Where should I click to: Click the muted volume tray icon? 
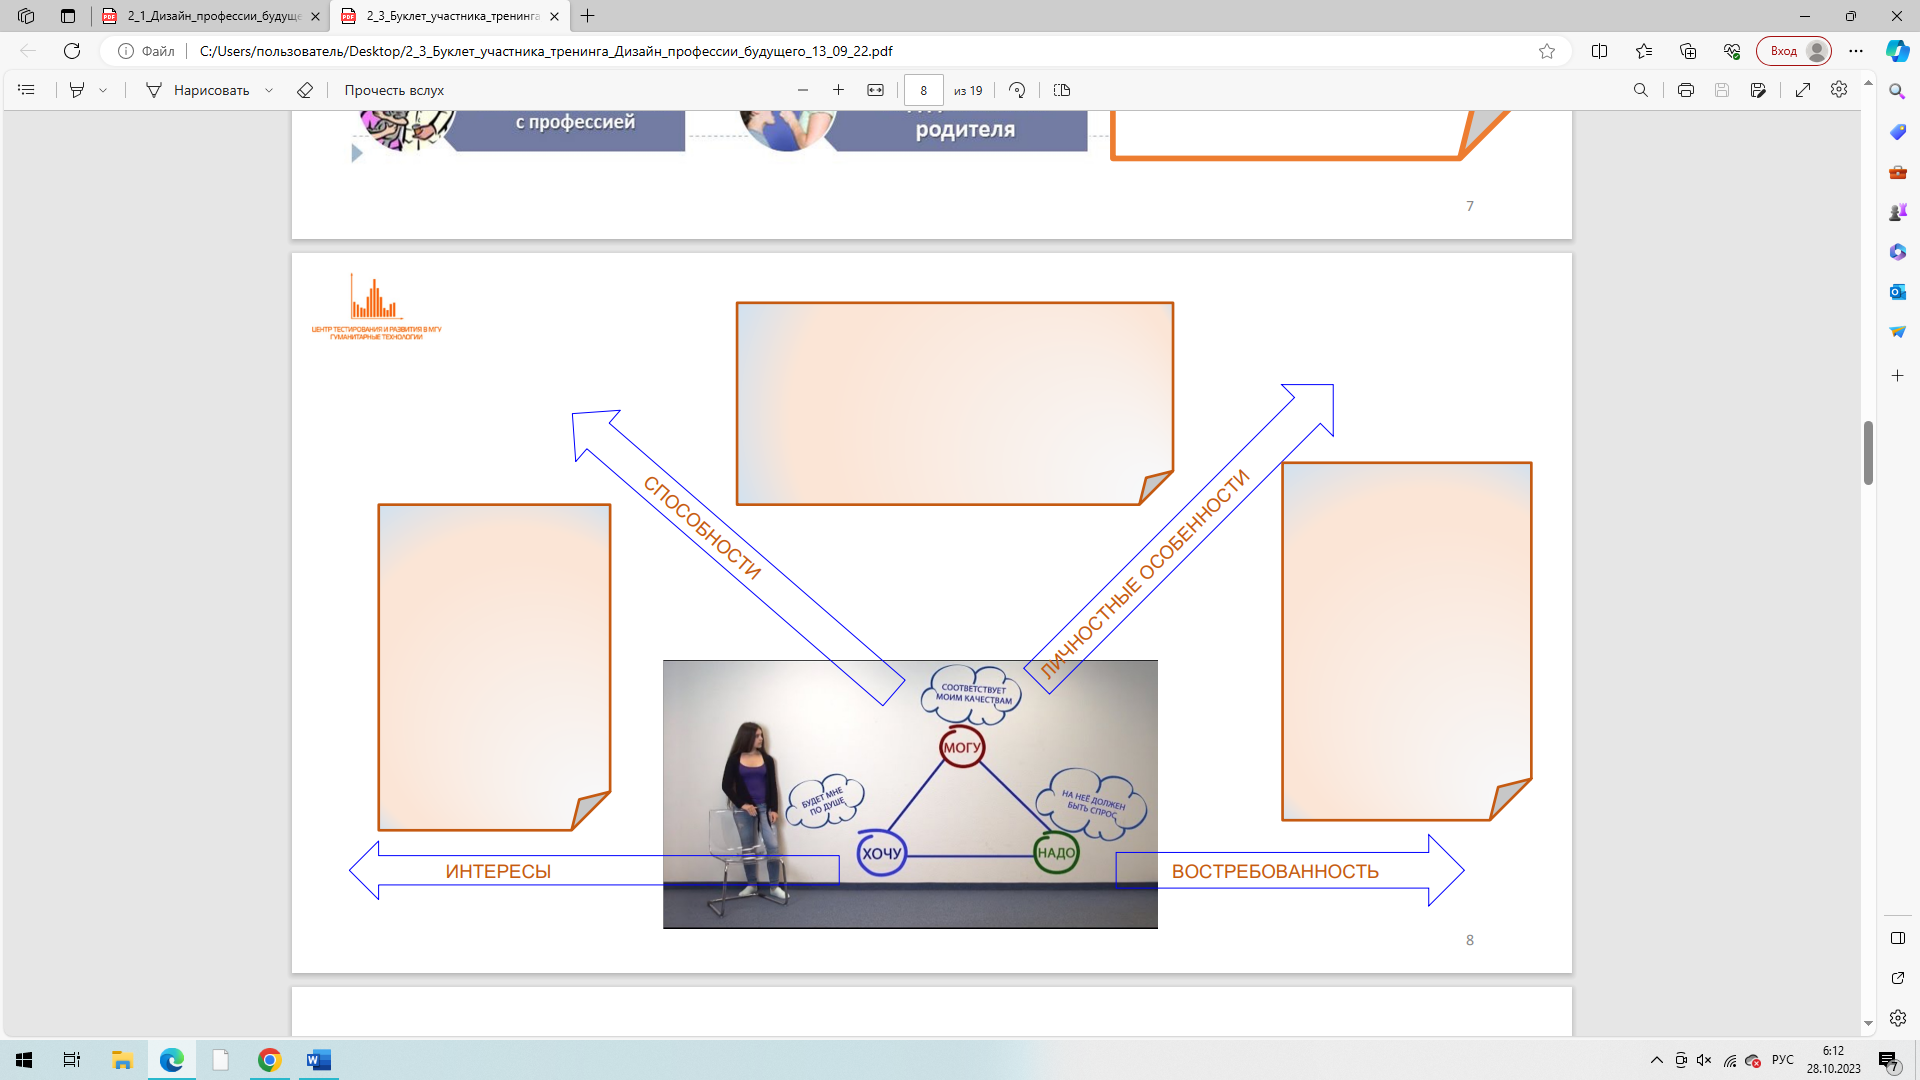(1704, 1060)
